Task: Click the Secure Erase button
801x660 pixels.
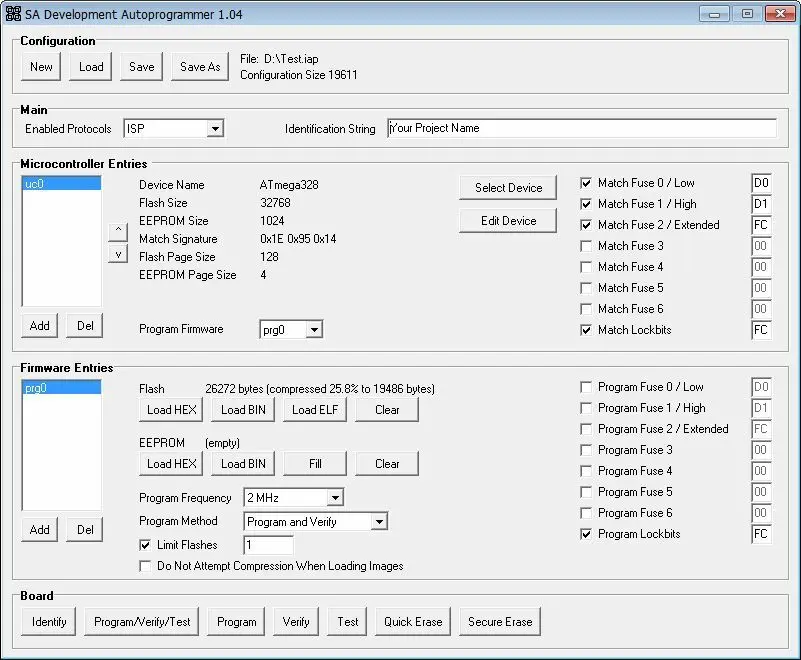Action: [500, 622]
